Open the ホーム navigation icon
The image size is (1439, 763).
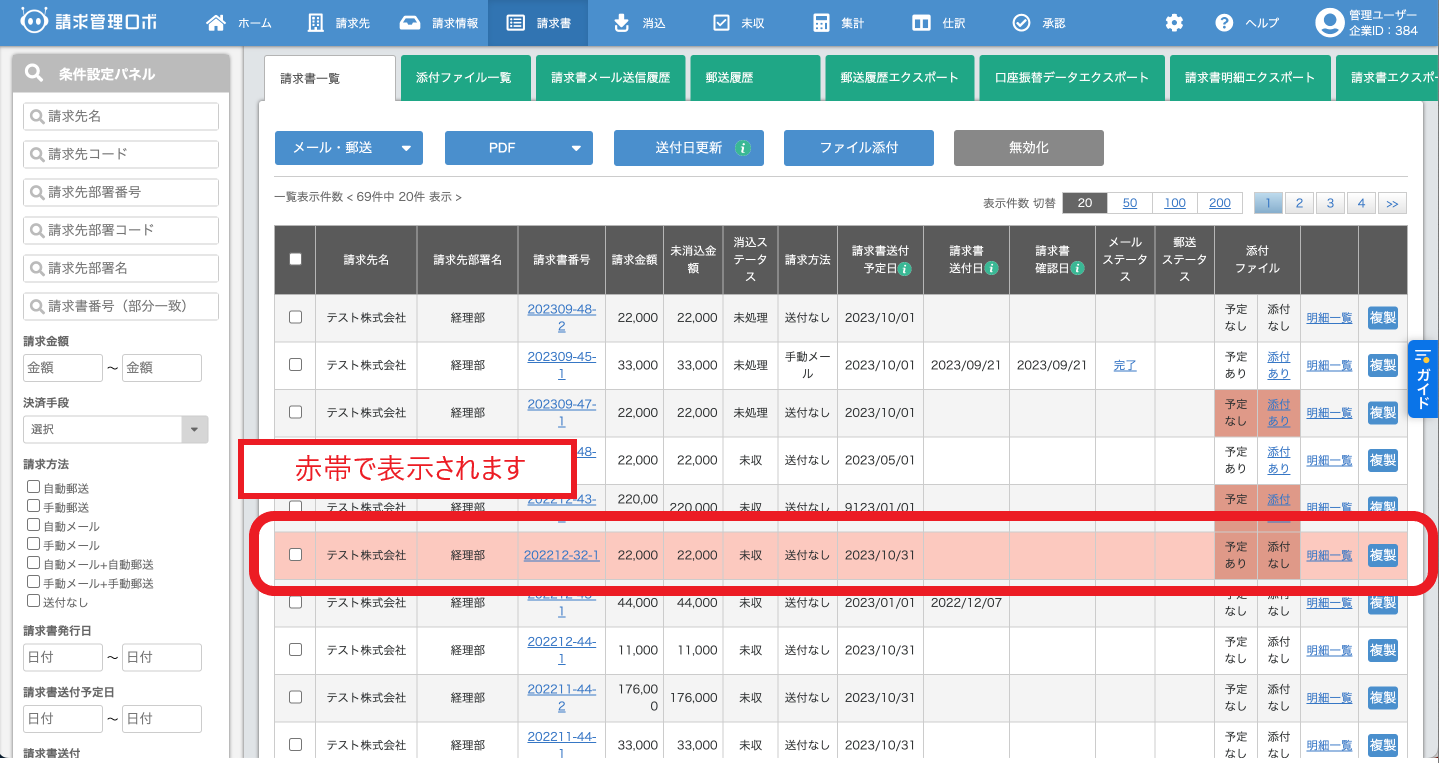216,21
